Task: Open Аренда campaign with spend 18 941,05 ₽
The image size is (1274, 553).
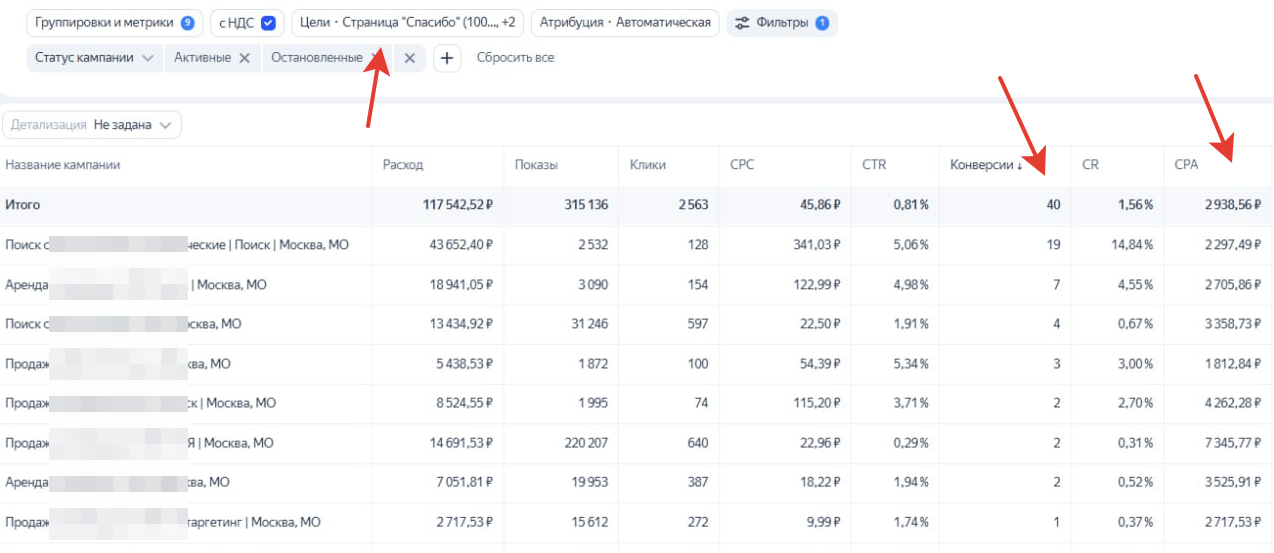Action: tap(136, 284)
